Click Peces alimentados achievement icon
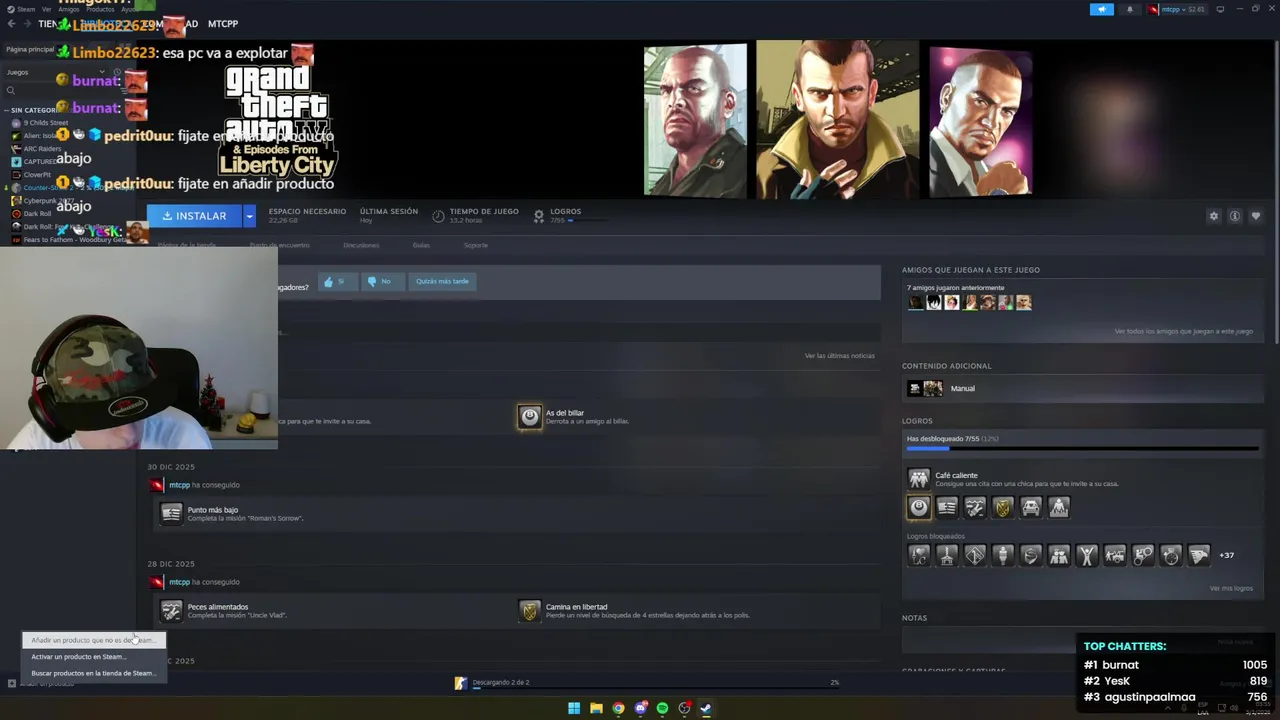 tap(171, 611)
